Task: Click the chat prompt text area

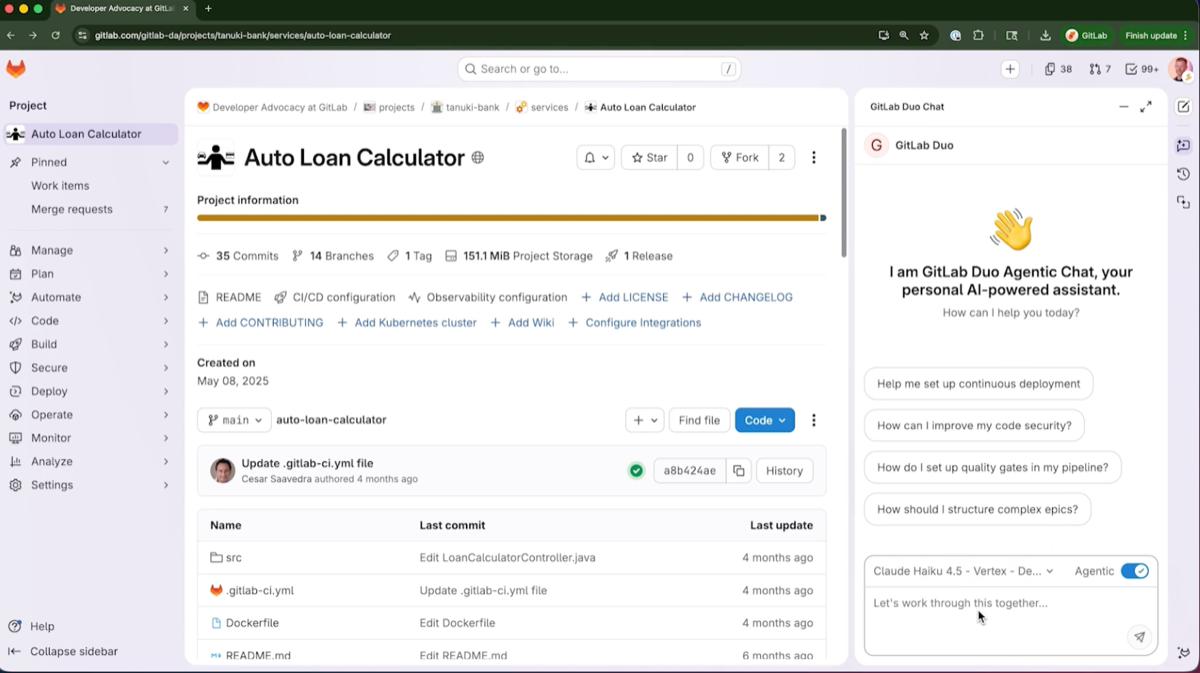Action: 1010,620
